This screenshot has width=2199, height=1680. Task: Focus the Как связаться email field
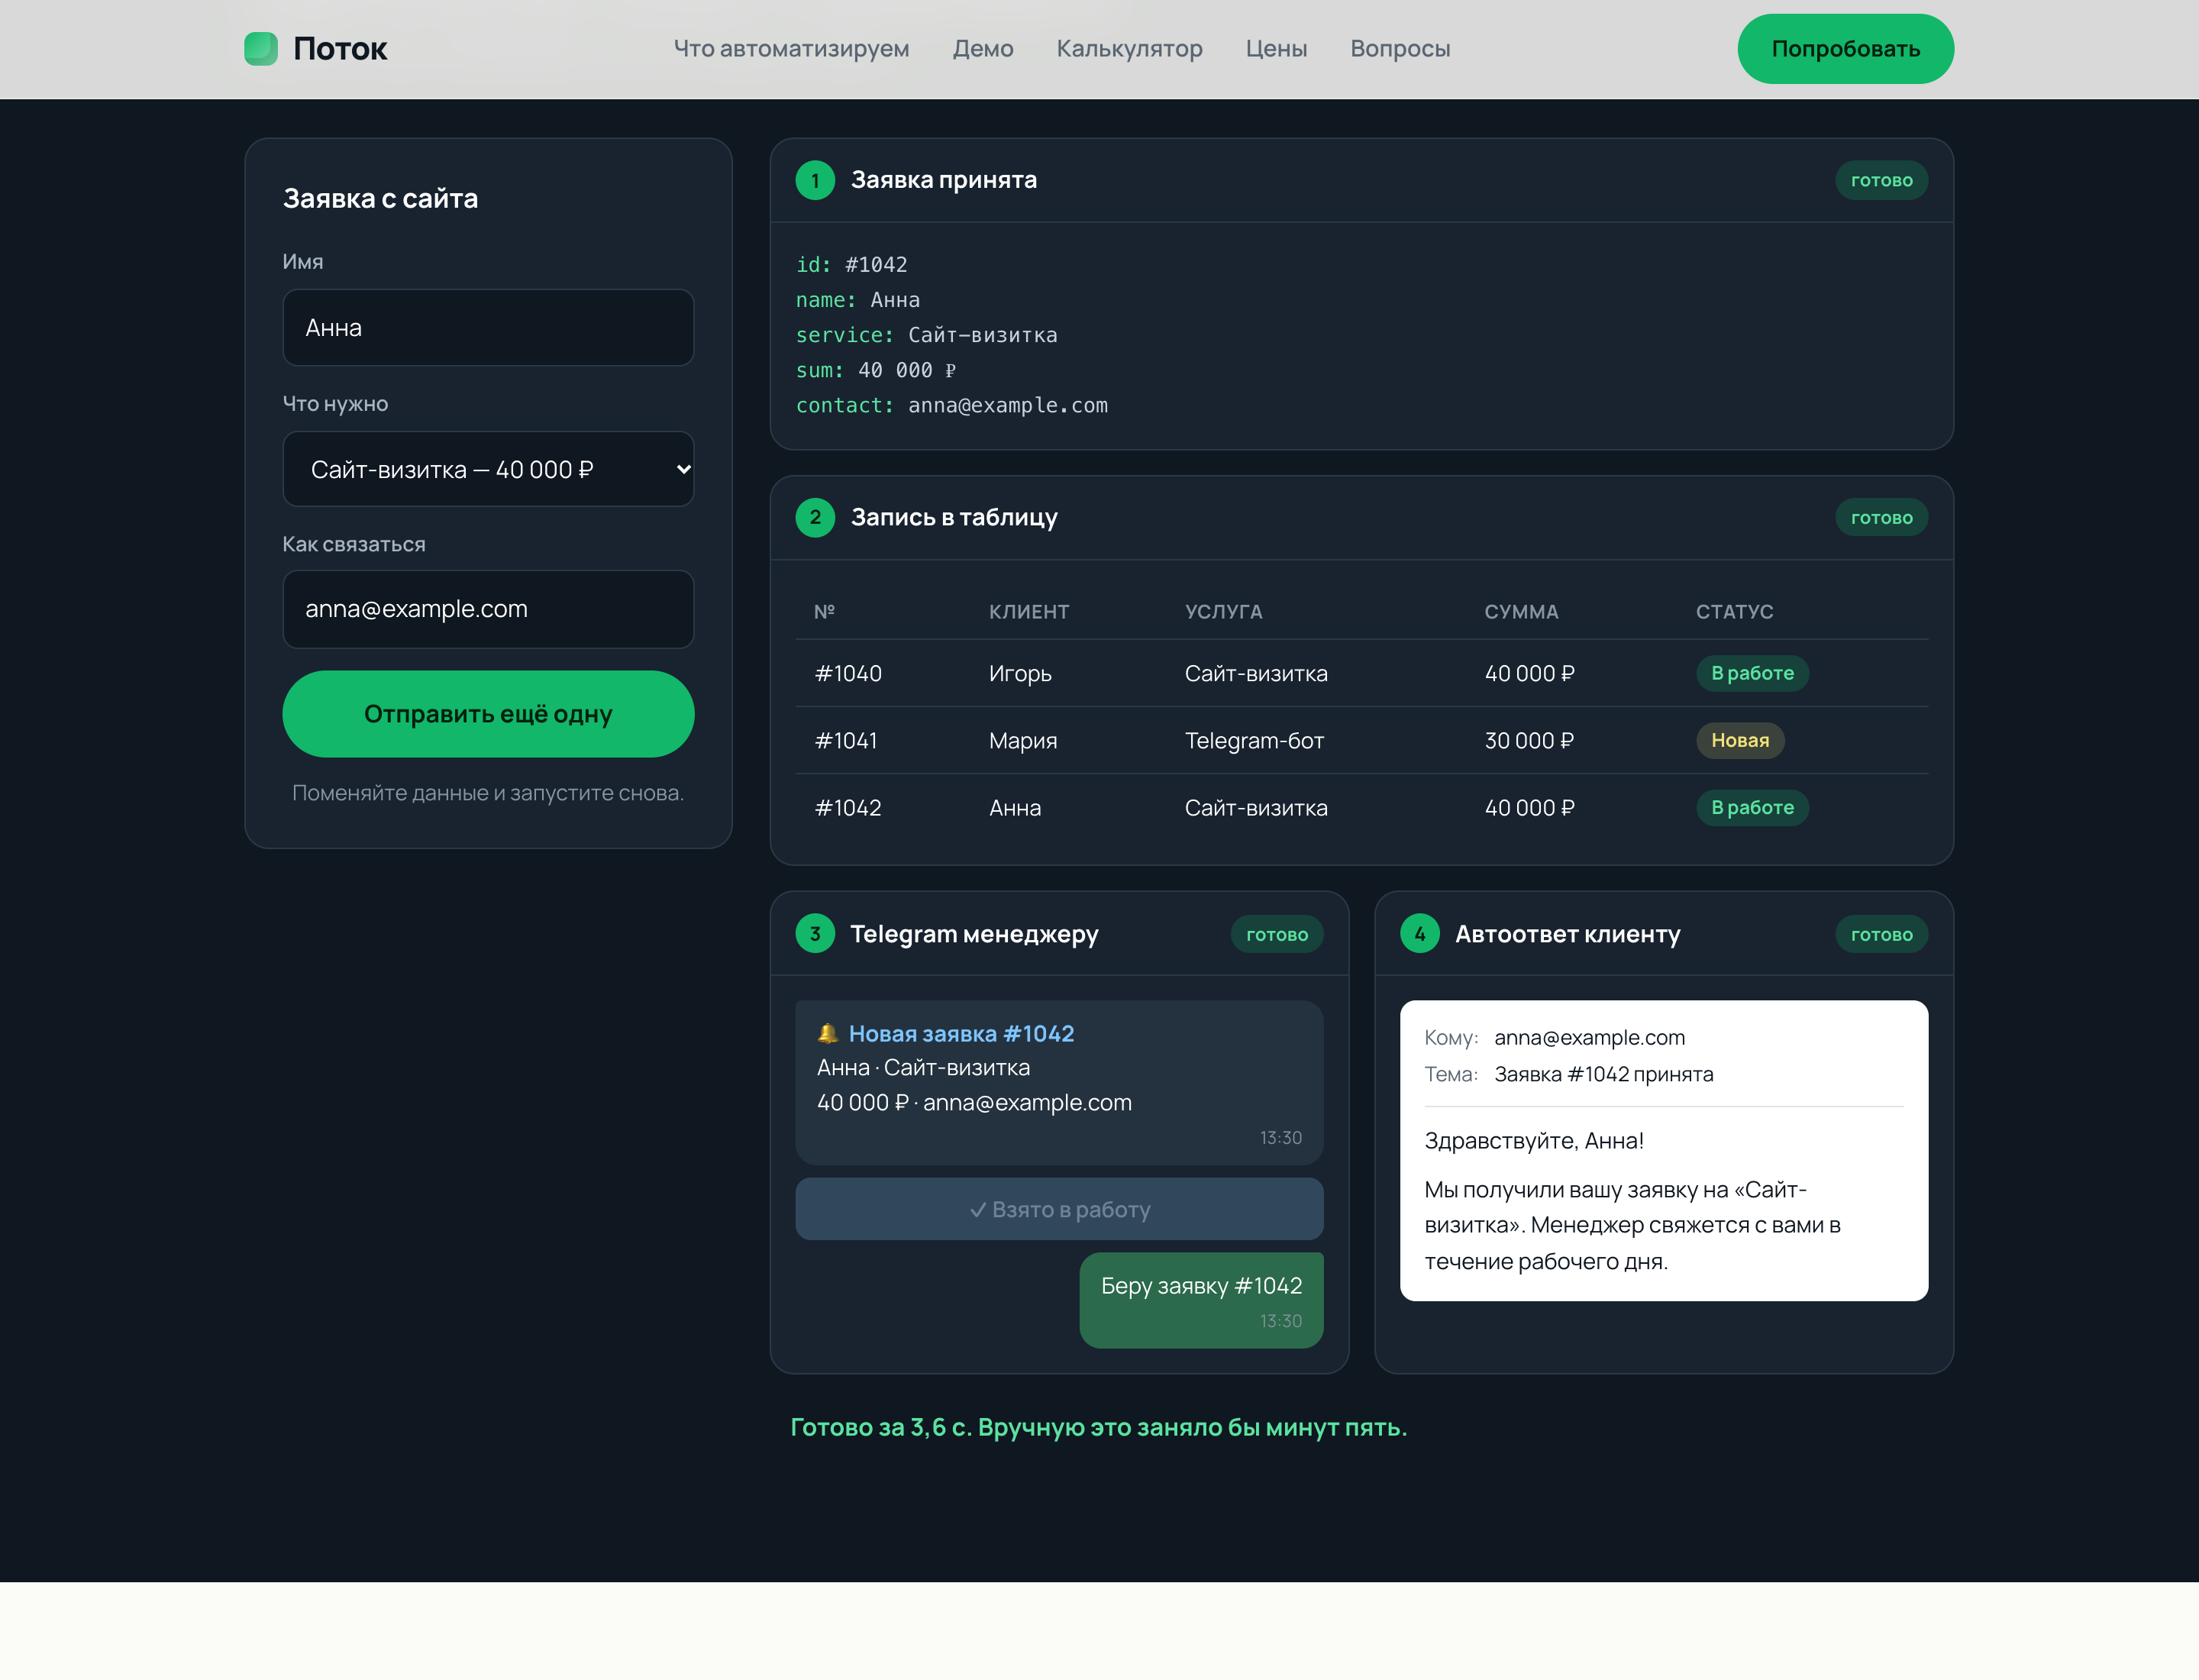pyautogui.click(x=488, y=609)
